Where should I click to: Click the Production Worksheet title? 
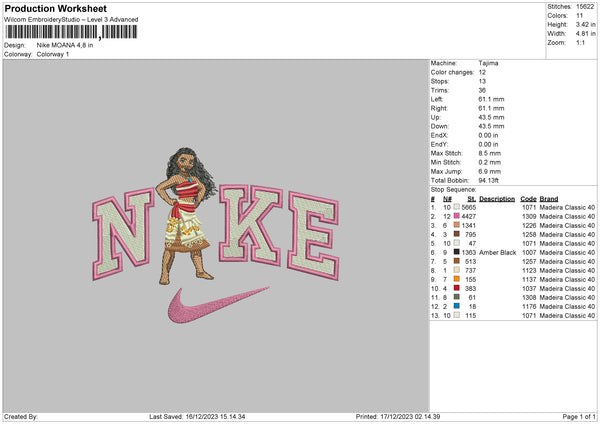[56, 8]
